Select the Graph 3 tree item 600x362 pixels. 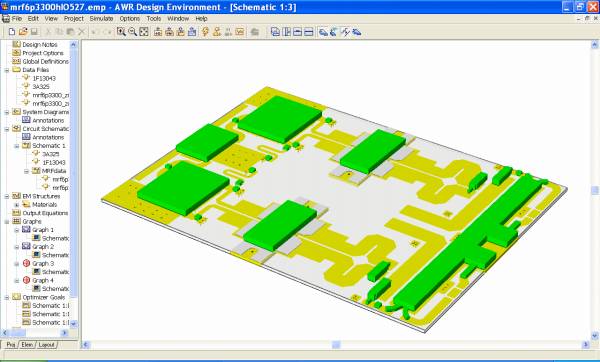[43, 264]
